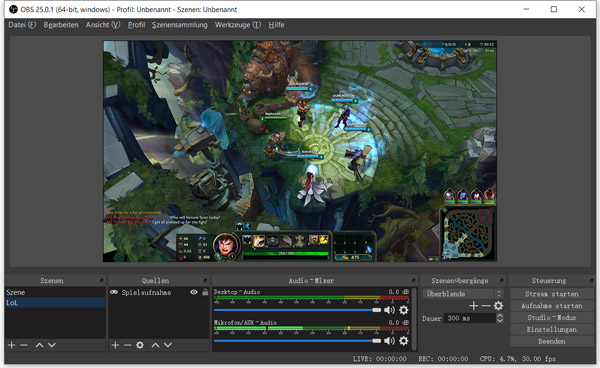
Task: Undock the Quellen panel
Action: 205,280
